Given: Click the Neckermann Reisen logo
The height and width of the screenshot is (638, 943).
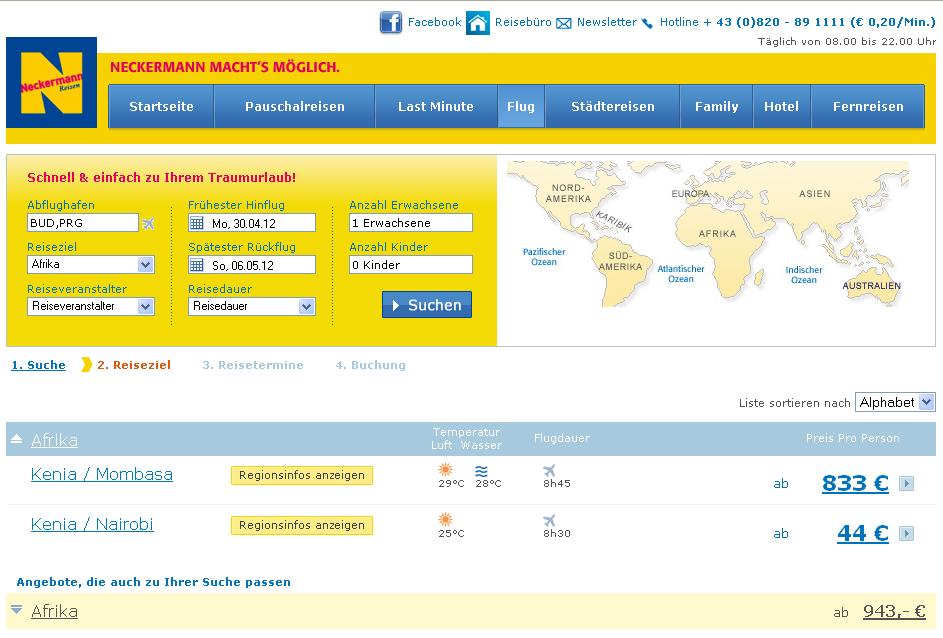Looking at the screenshot, I should pos(51,82).
